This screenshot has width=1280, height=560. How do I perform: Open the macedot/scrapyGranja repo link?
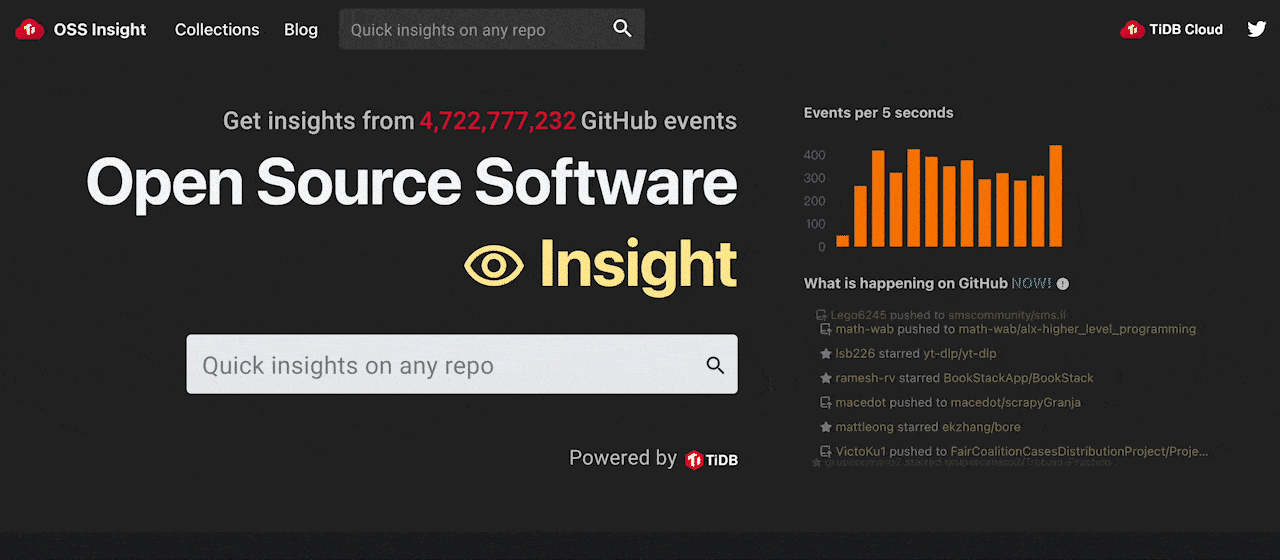[1015, 402]
